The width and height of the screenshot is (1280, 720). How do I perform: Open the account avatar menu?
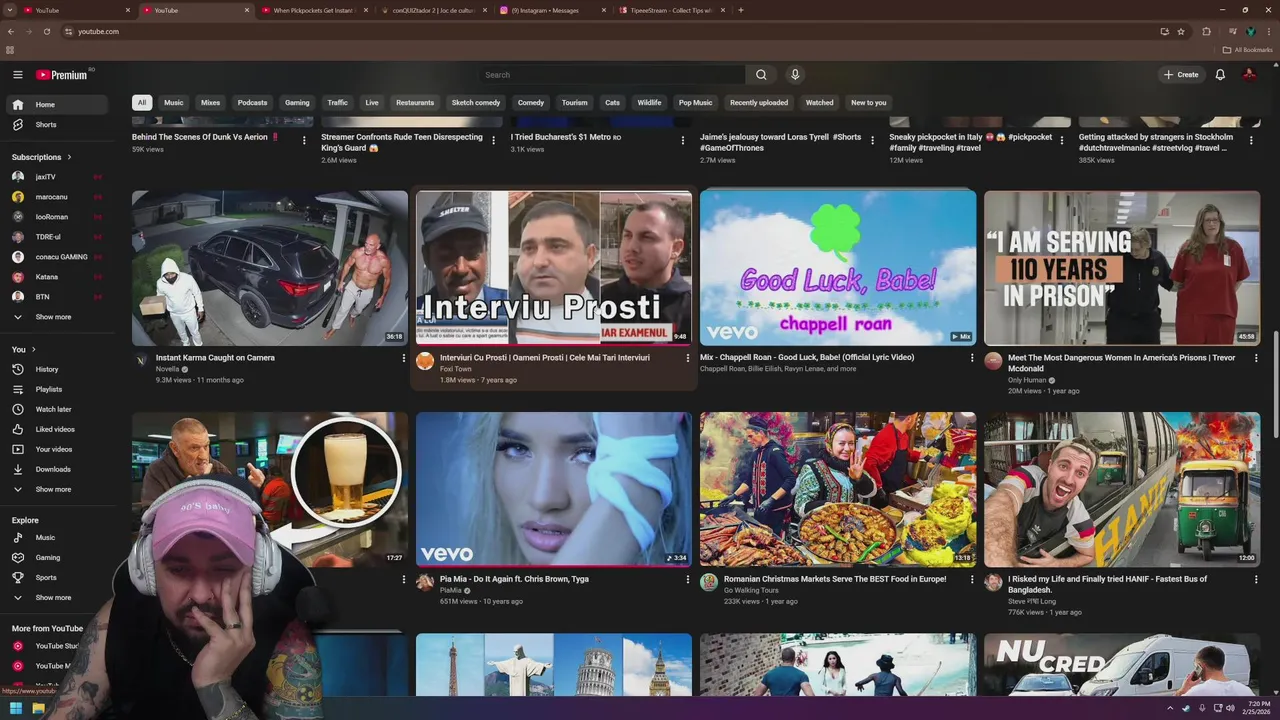click(x=1249, y=75)
